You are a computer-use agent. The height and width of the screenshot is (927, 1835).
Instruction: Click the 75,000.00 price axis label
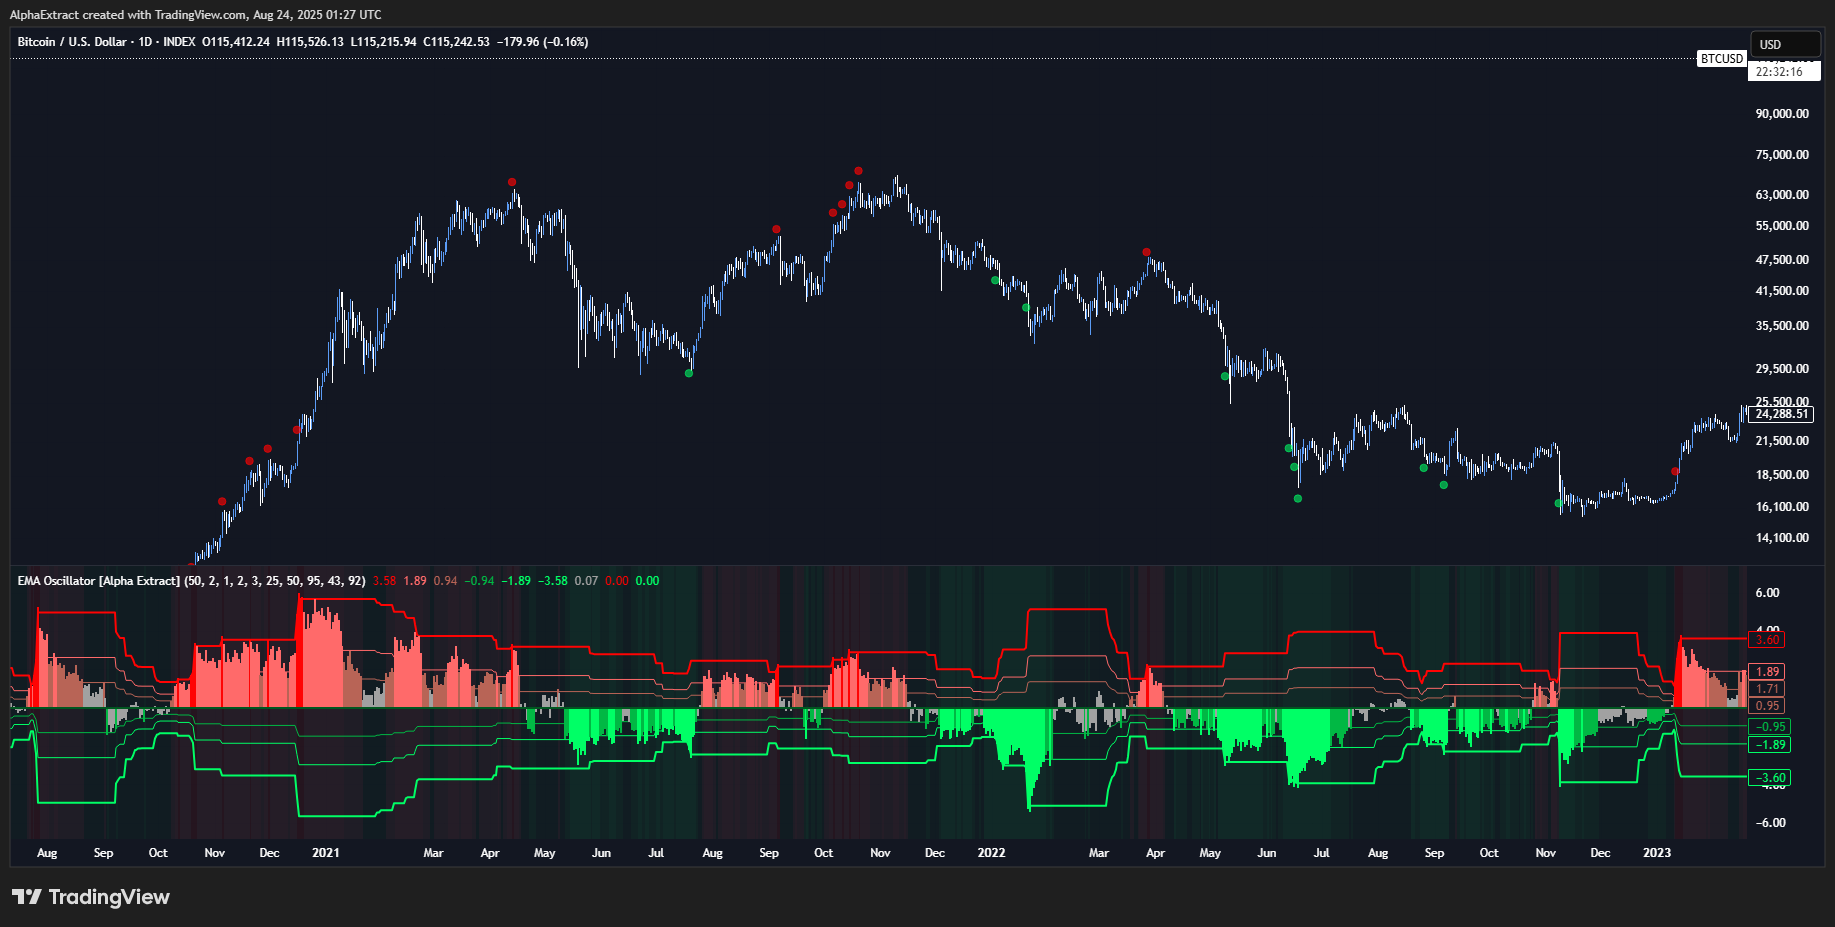point(1782,155)
